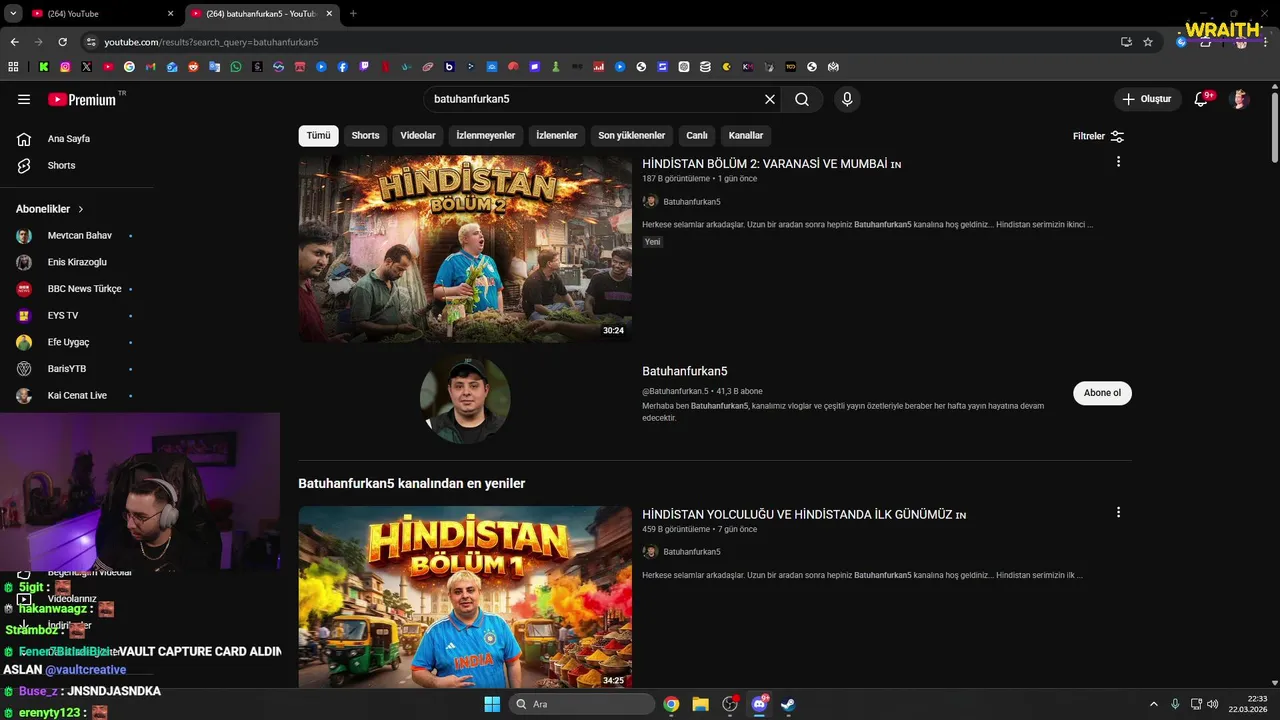Open the Twitch bookmark

click(x=364, y=67)
